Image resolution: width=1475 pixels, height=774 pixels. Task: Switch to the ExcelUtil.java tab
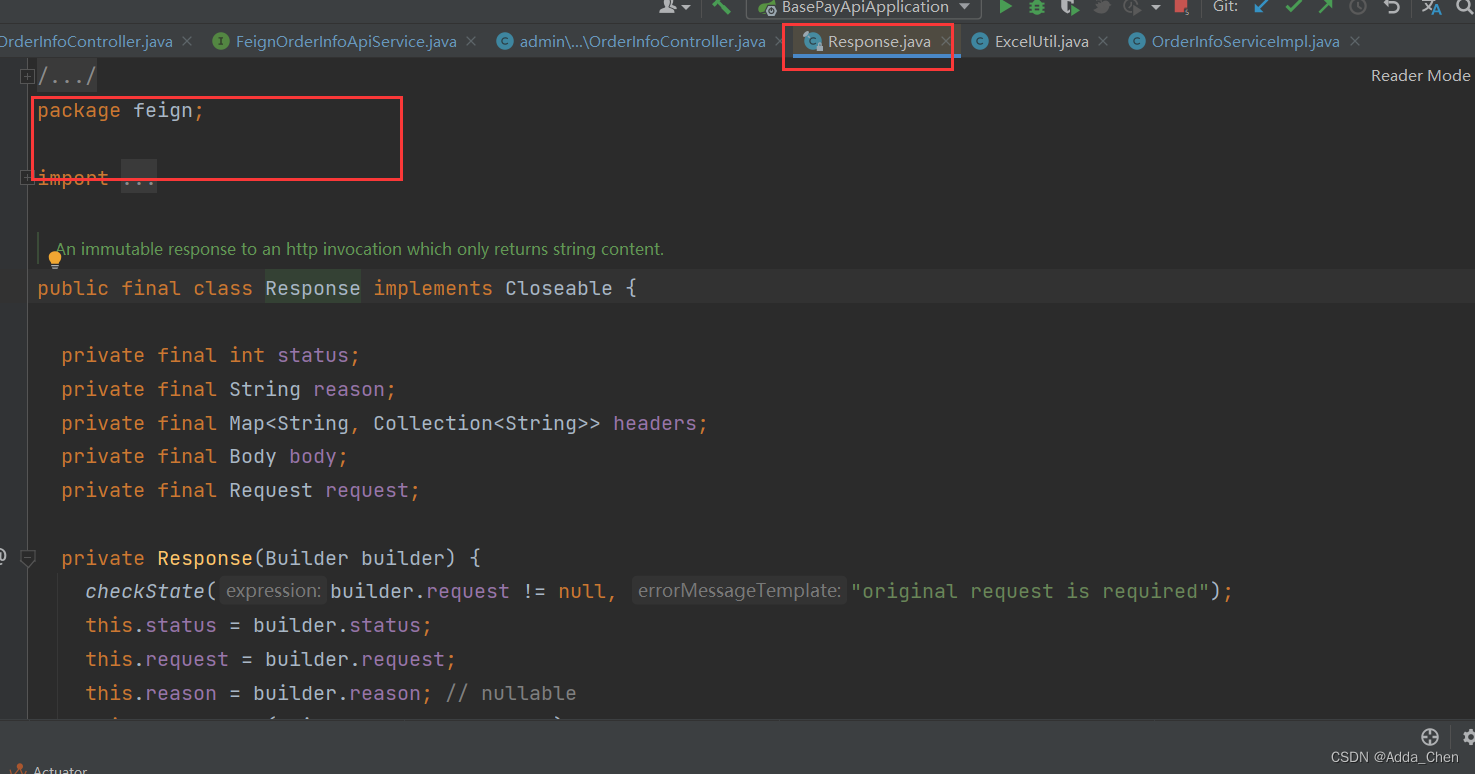pyautogui.click(x=1040, y=41)
